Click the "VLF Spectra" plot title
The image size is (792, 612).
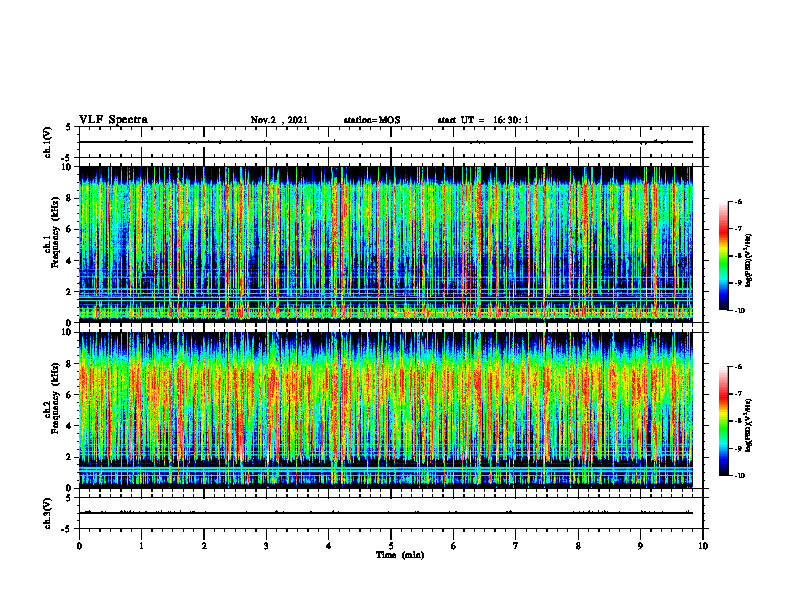[113, 120]
